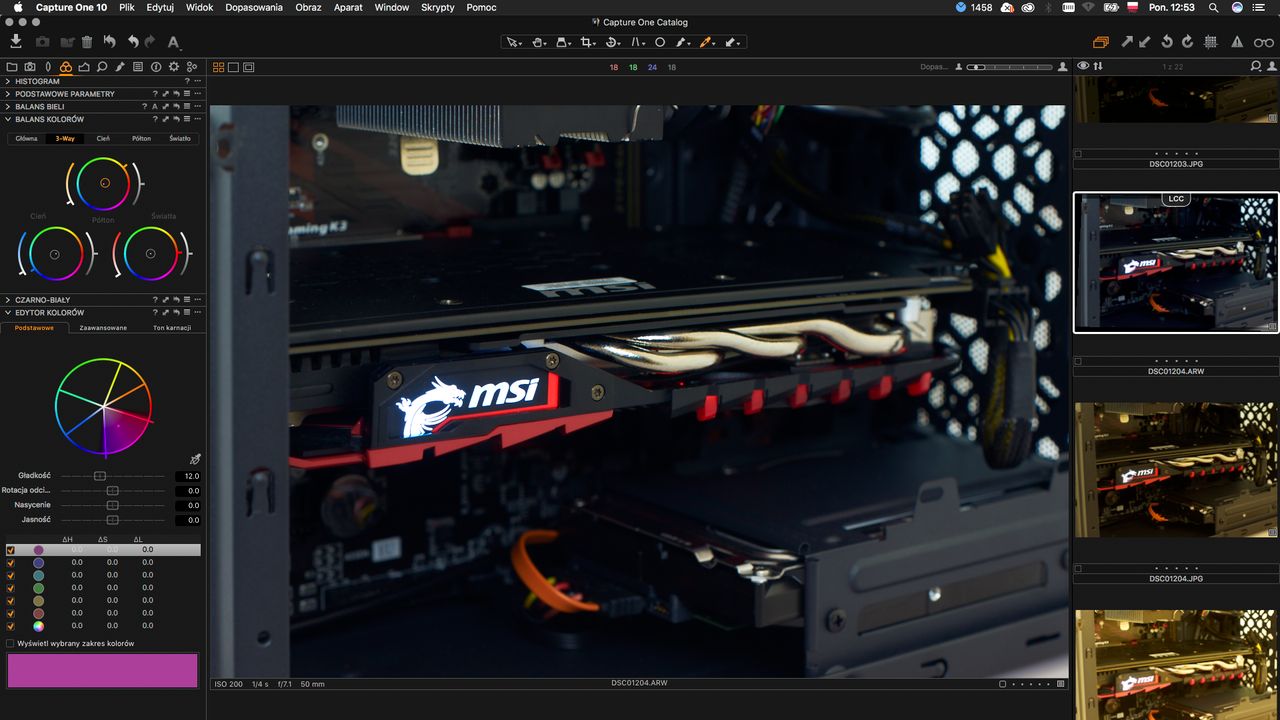Click the exposure warning triangle icon
Image resolution: width=1280 pixels, height=720 pixels.
point(1237,42)
